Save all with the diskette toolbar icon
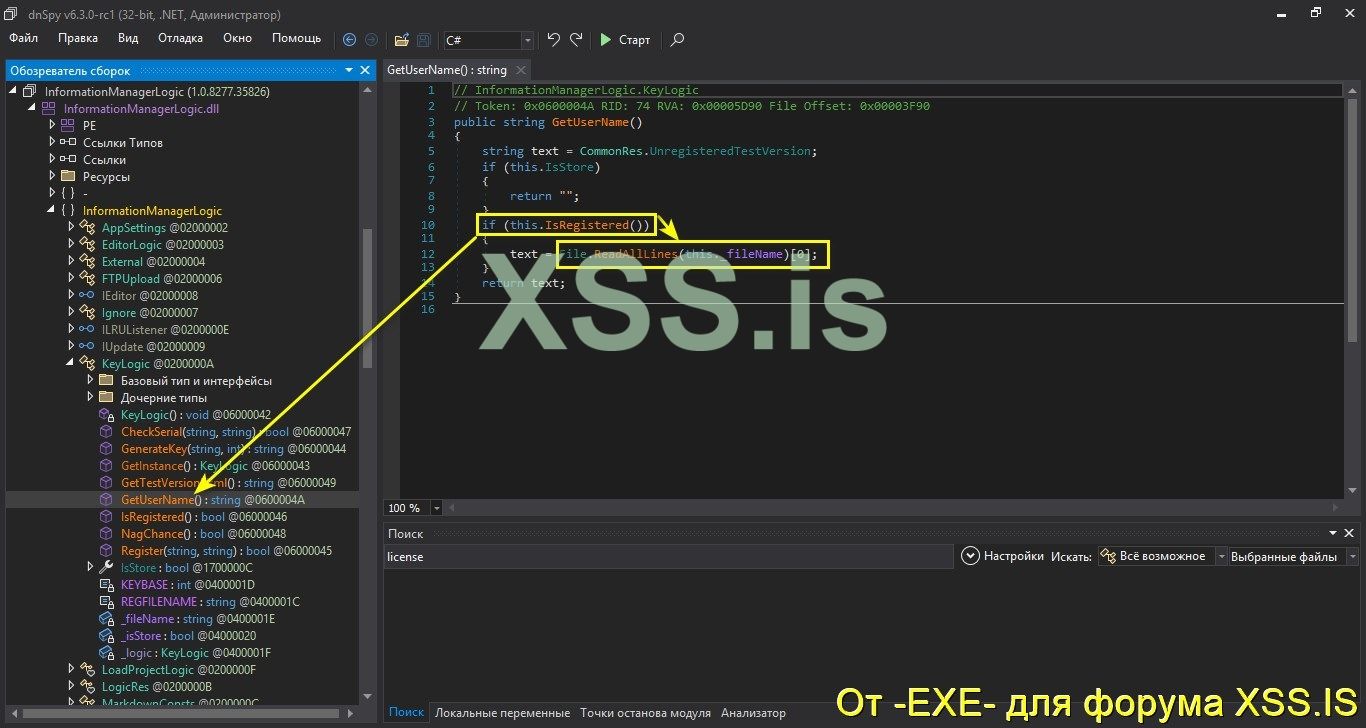Screen dimensions: 1366x728 423,40
